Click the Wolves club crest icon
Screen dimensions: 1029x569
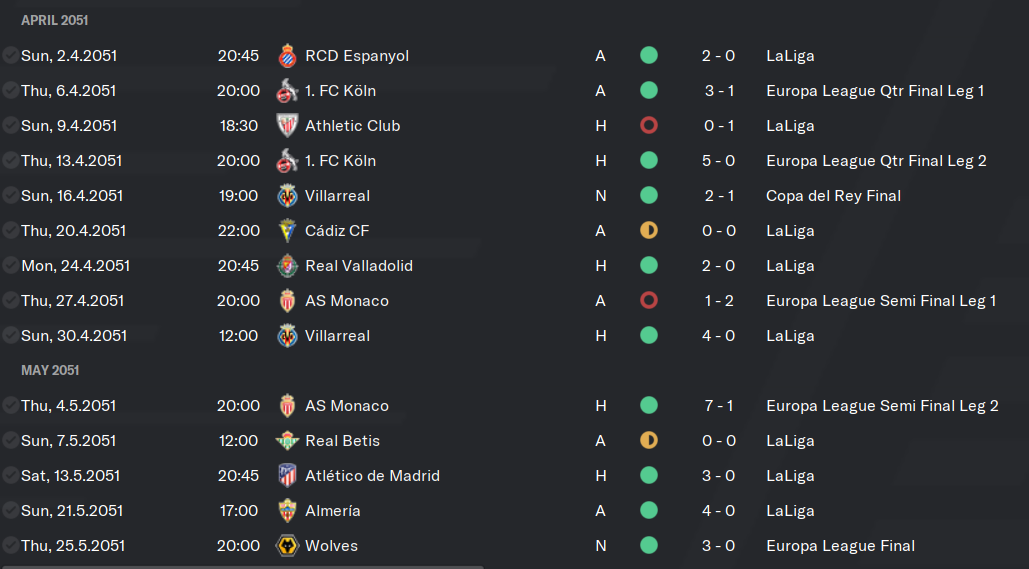287,545
